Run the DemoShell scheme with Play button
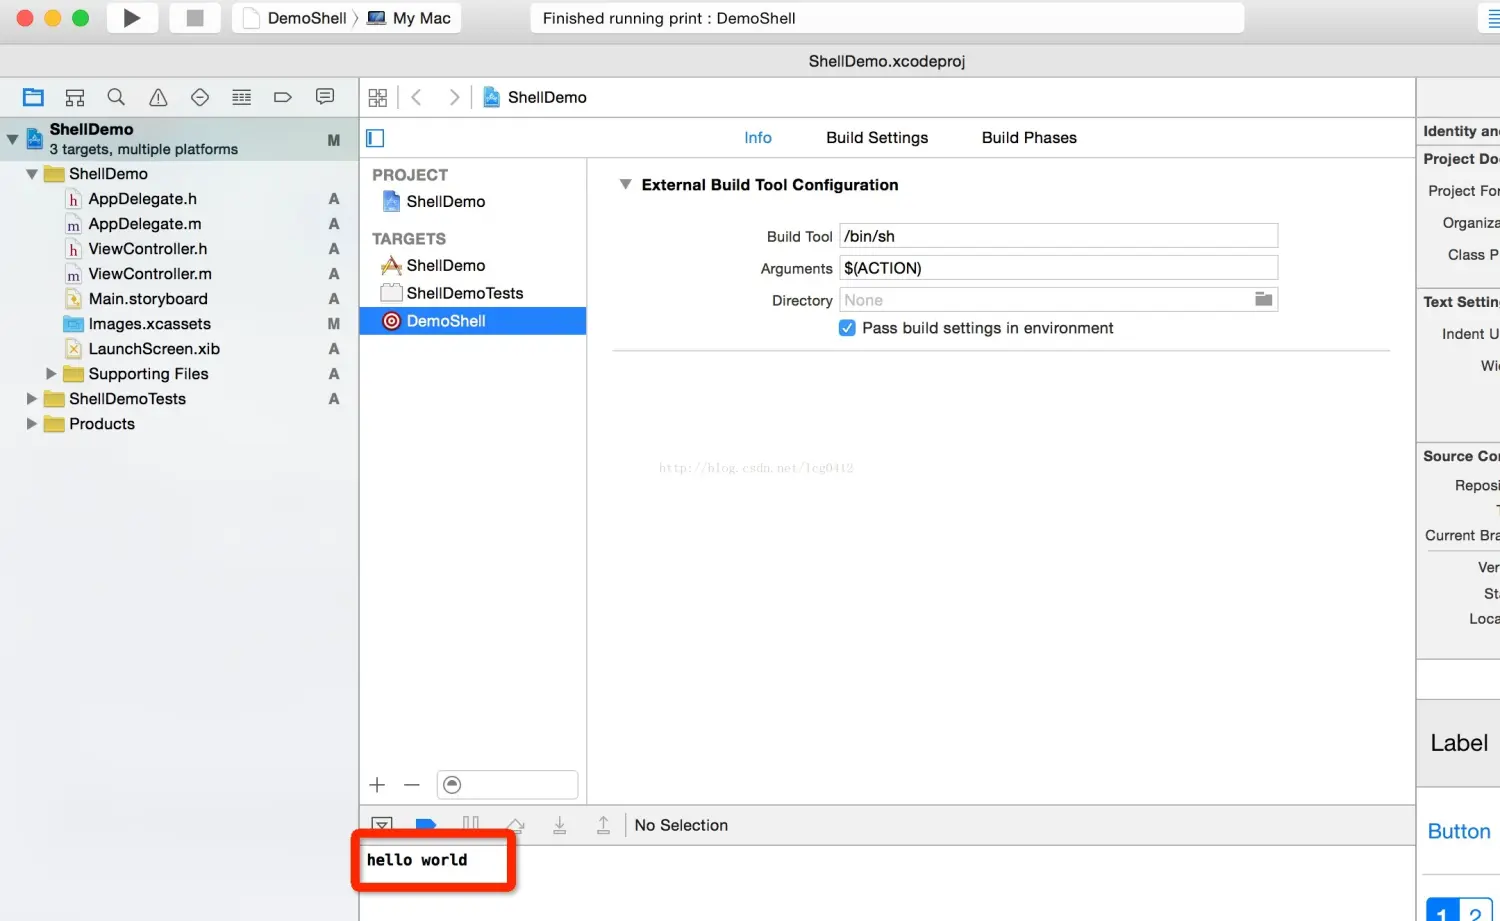The width and height of the screenshot is (1500, 921). tap(132, 18)
